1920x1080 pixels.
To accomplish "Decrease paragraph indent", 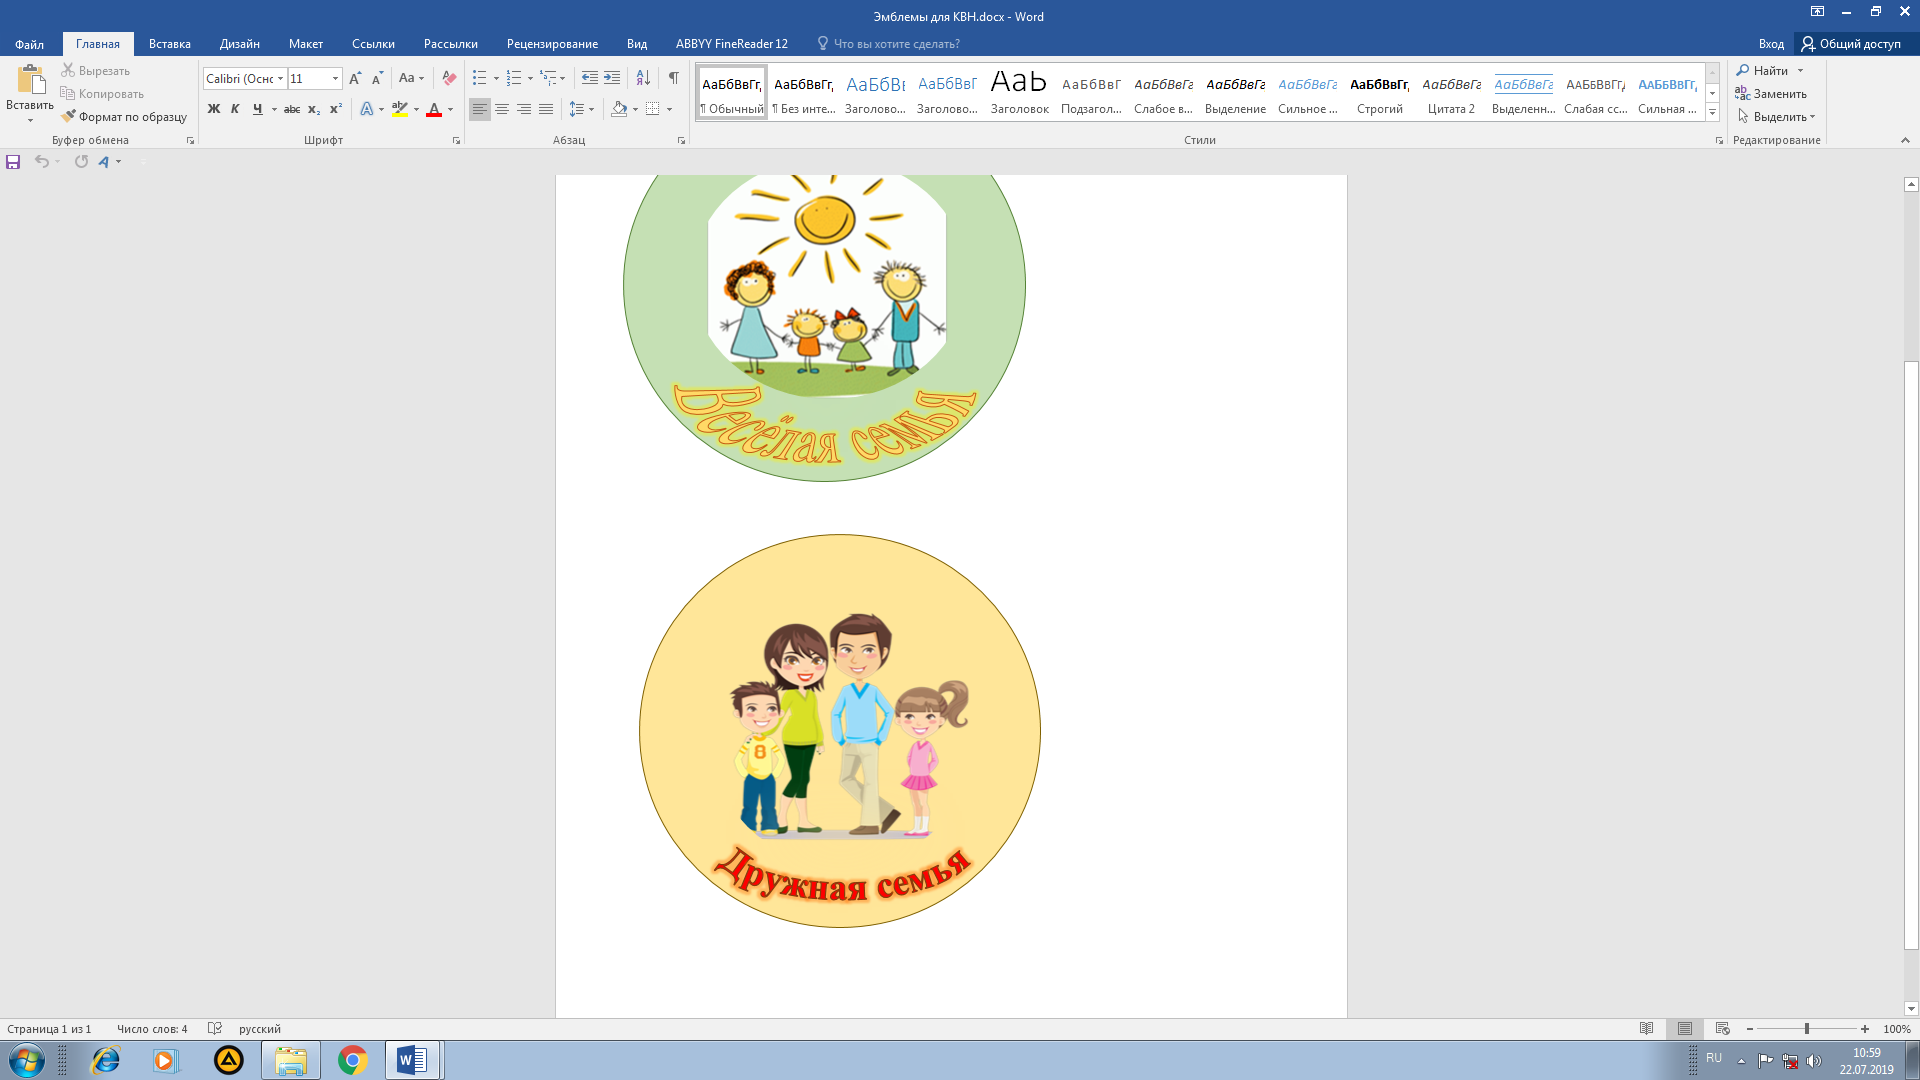I will (590, 78).
